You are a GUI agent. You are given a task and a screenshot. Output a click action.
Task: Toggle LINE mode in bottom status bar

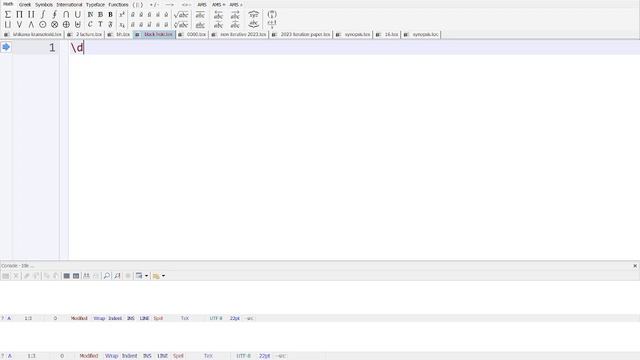point(162,356)
